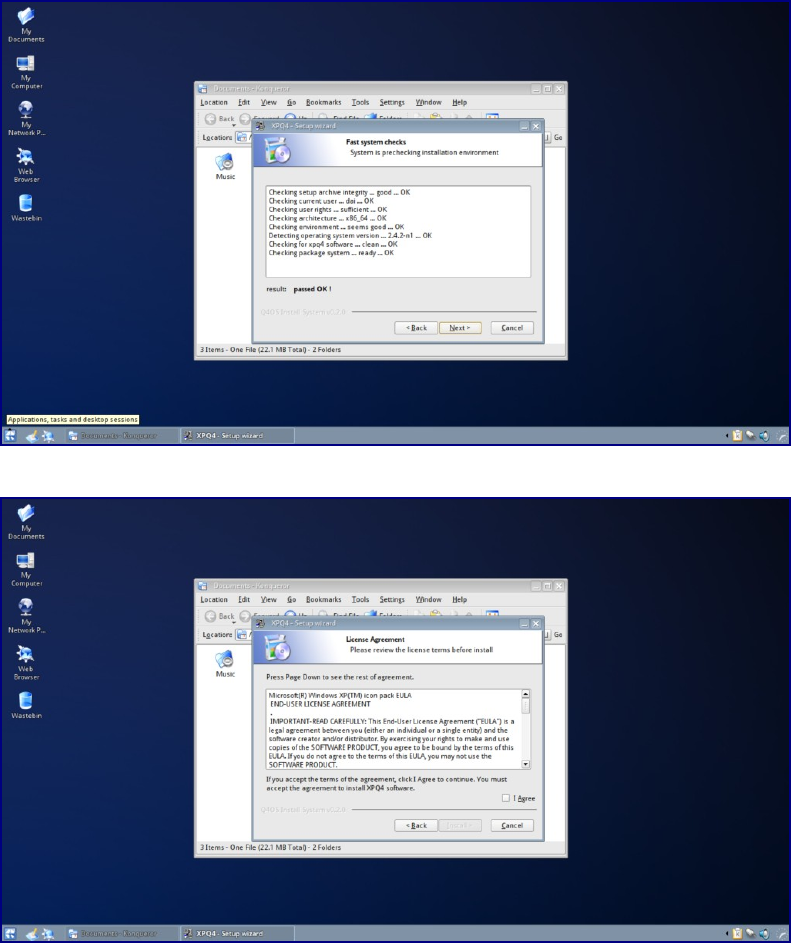Screen dimensions: 791x943
Task: Open Settings menu in lower Konqueror window
Action: 392,600
